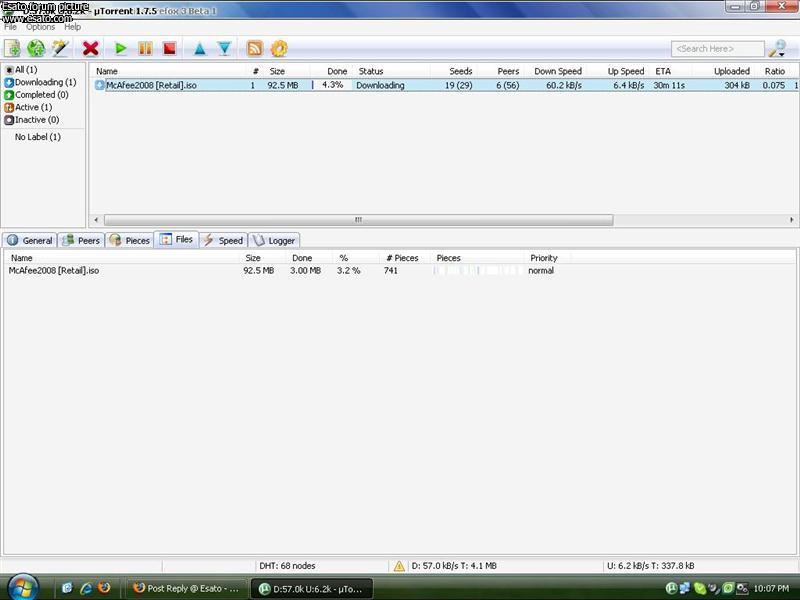This screenshot has height=600, width=800.
Task: Launch Firefox from quick launch
Action: point(105,588)
